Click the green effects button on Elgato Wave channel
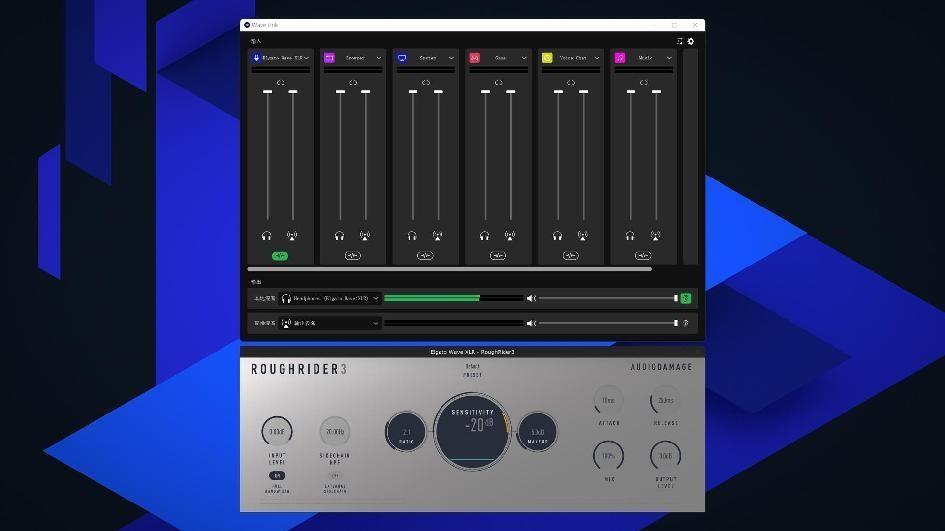945x531 pixels. (x=280, y=256)
